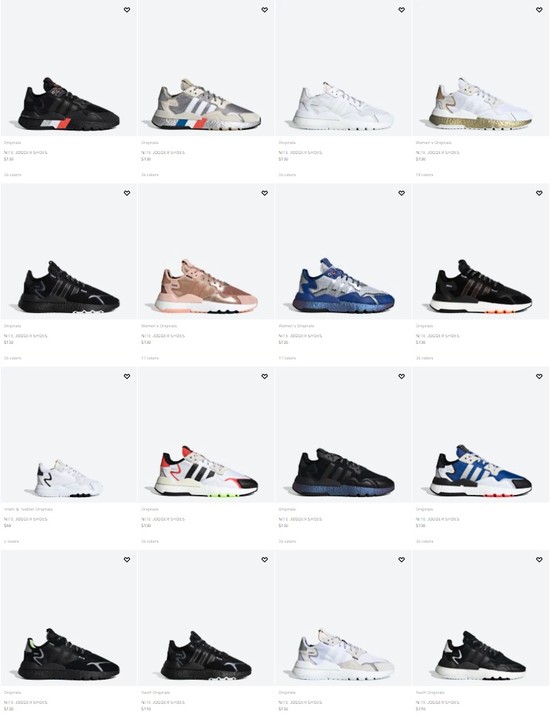The width and height of the screenshot is (550, 716).
Task: Heart the white shoe with red heel and green studs
Action: [264, 376]
